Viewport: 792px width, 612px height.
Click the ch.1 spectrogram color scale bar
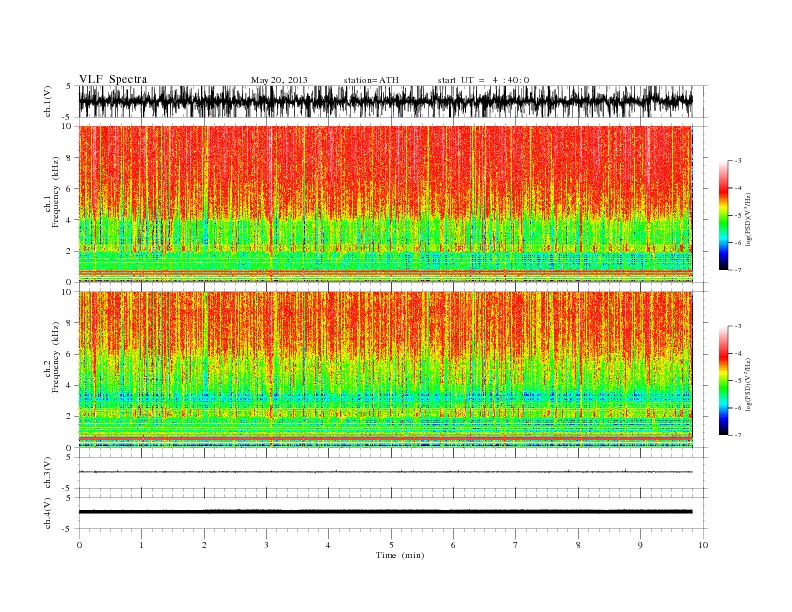point(723,215)
